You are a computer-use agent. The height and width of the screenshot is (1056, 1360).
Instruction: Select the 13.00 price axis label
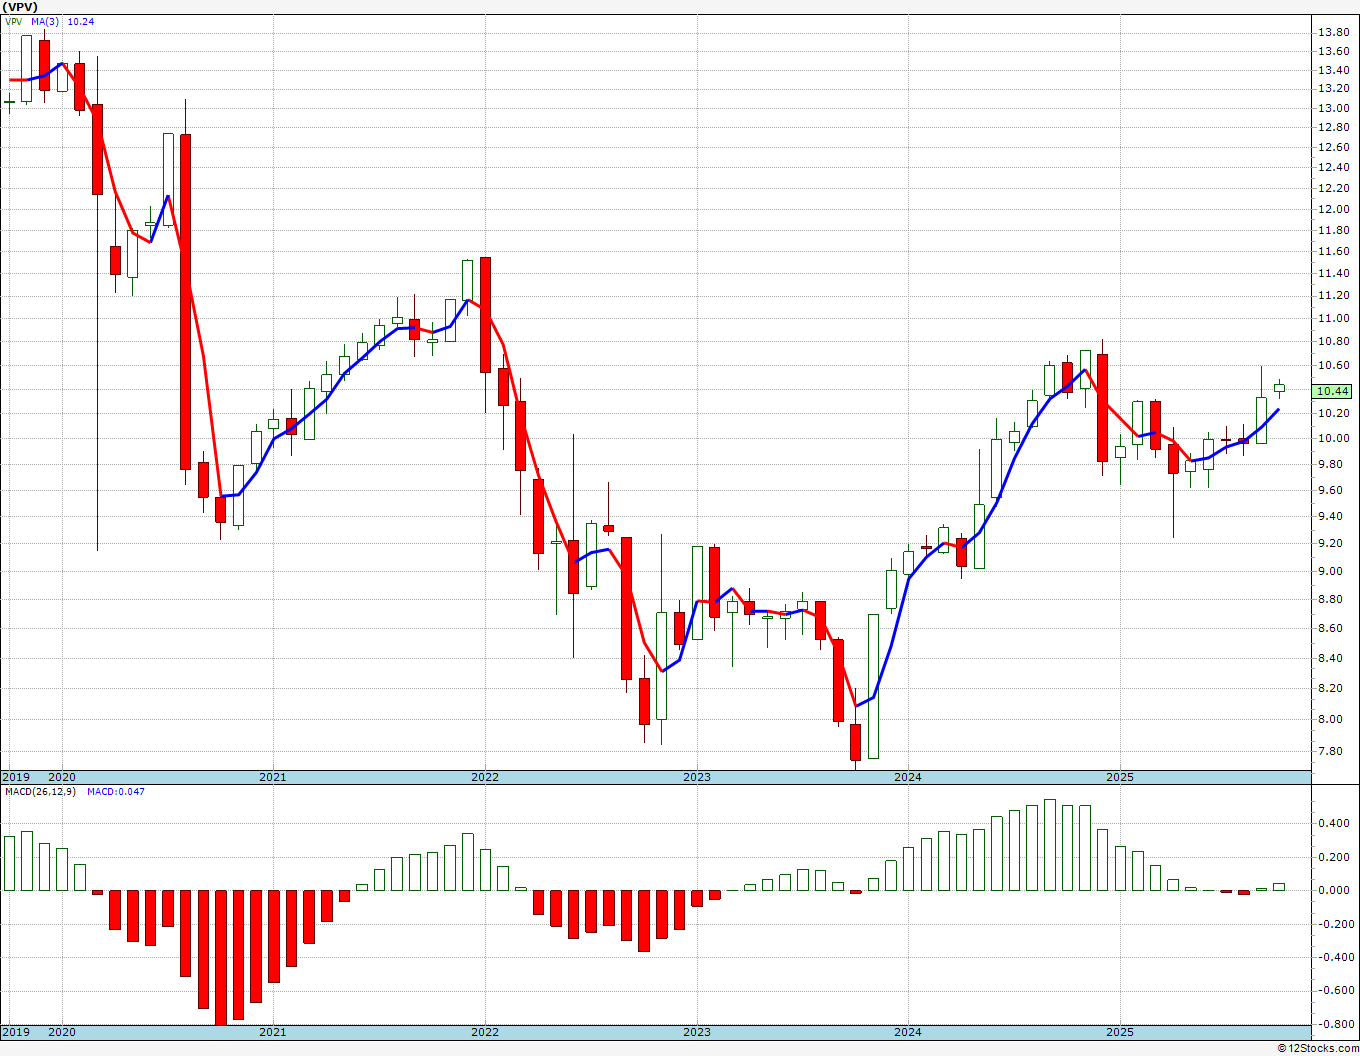[1333, 108]
